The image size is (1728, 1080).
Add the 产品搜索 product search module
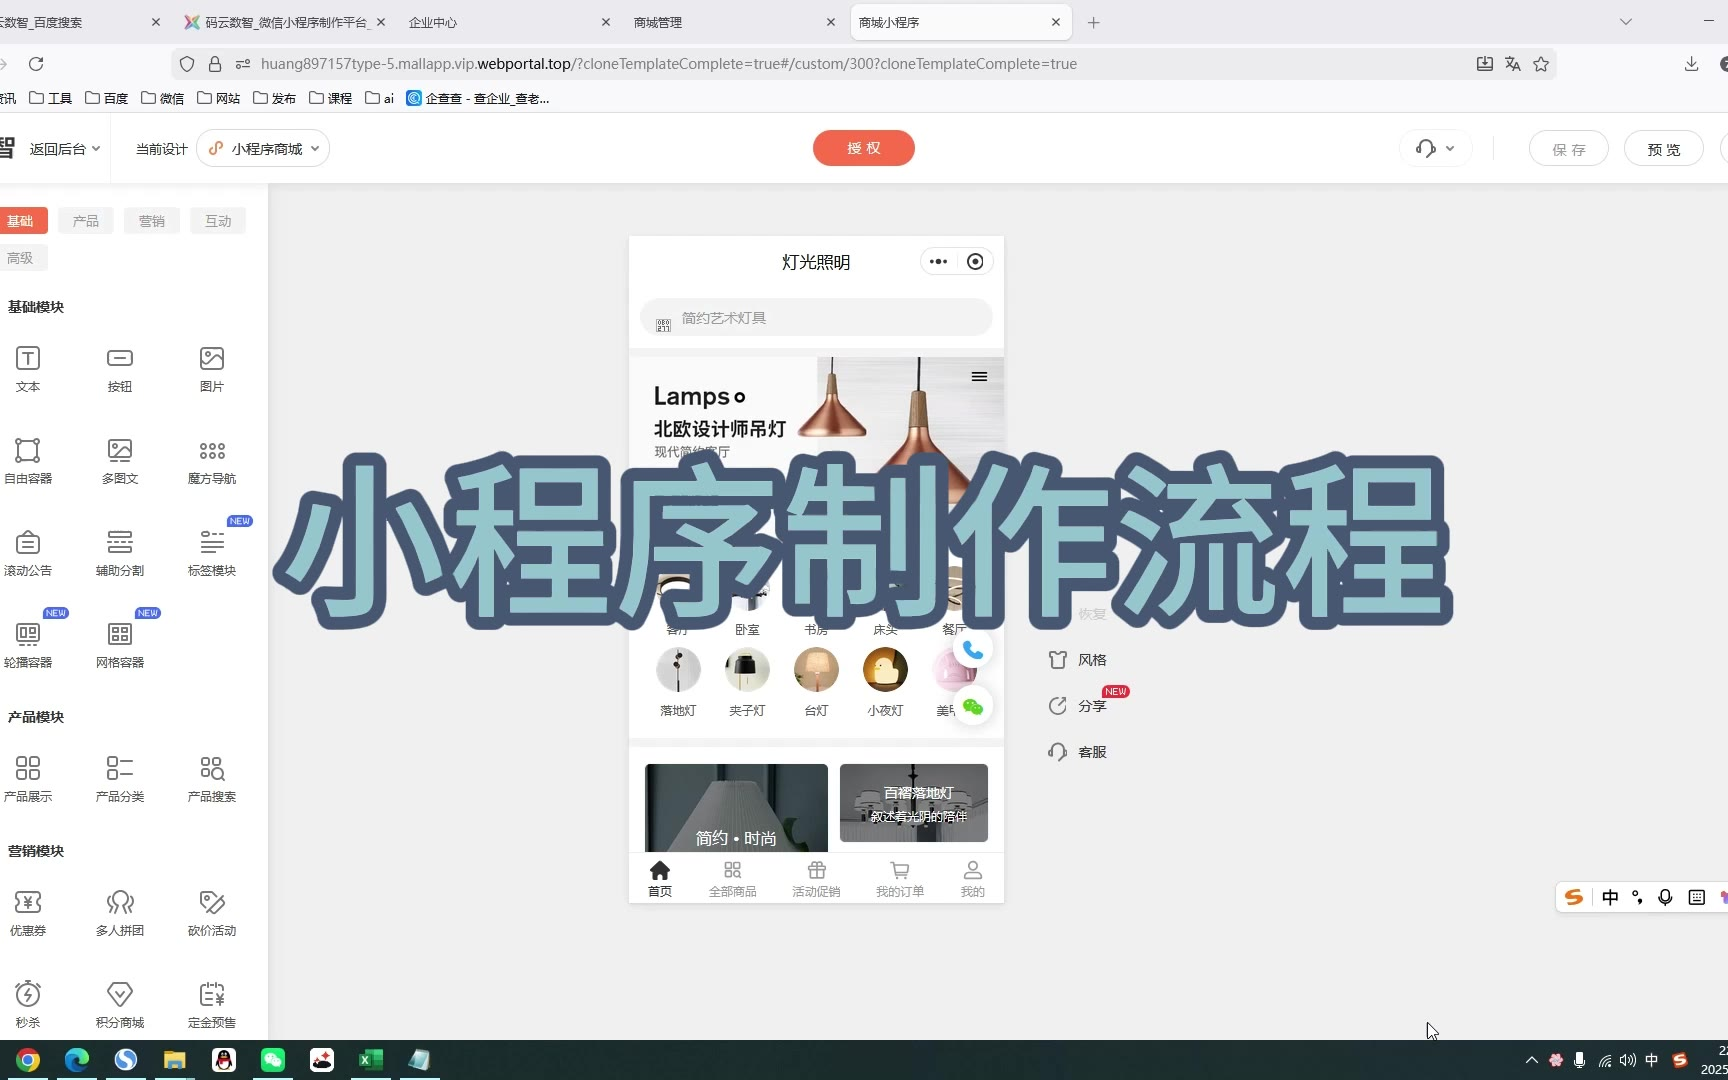pyautogui.click(x=212, y=779)
